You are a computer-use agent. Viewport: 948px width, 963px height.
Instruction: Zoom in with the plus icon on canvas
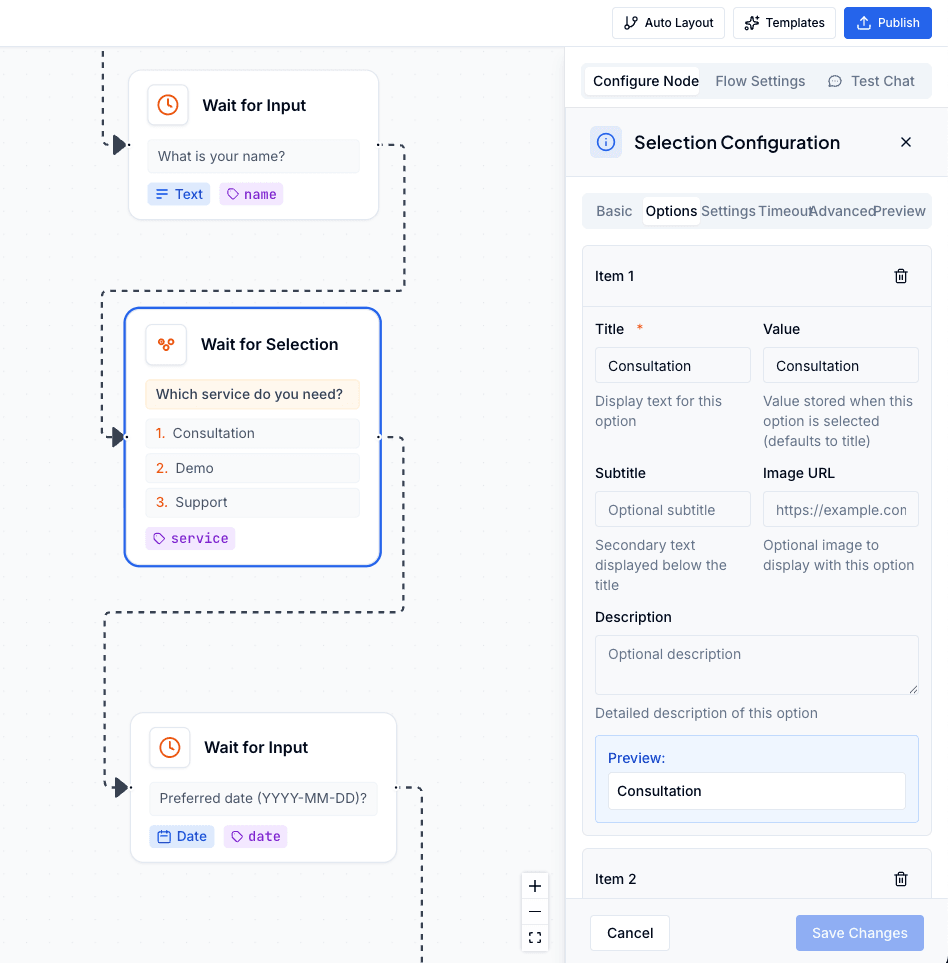coord(535,886)
